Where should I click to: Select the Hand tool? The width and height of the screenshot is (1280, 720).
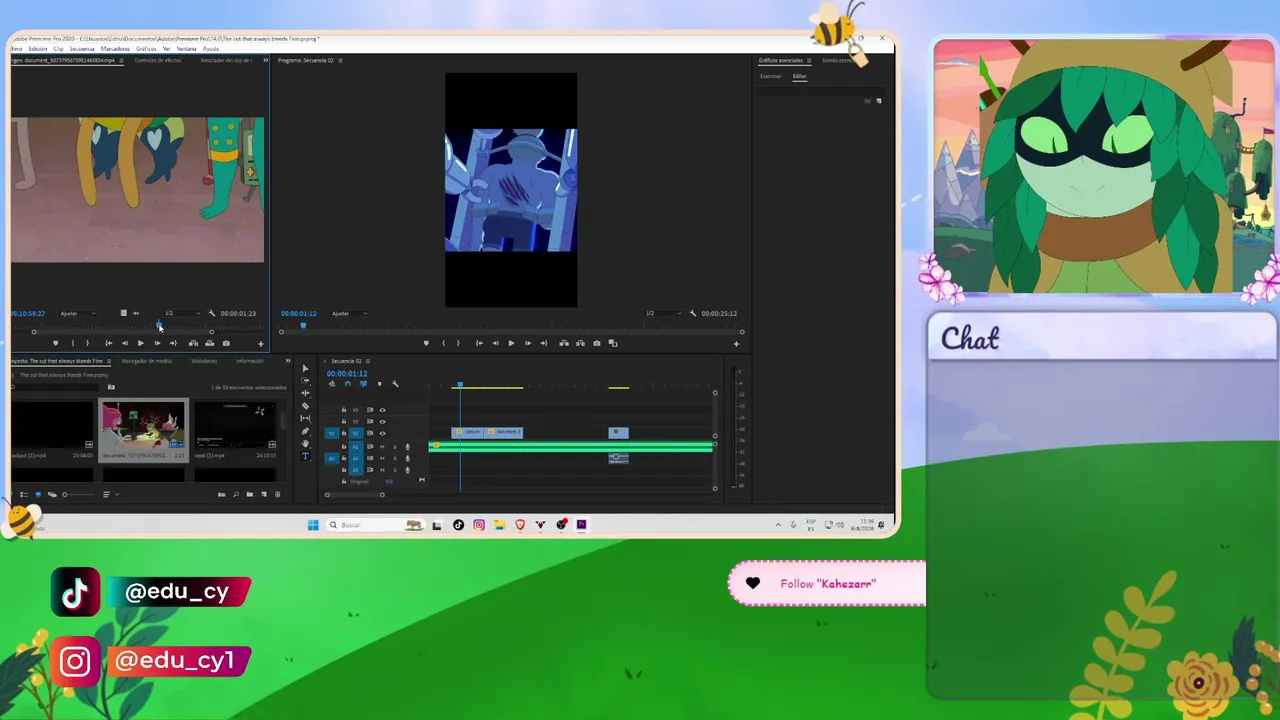(306, 444)
